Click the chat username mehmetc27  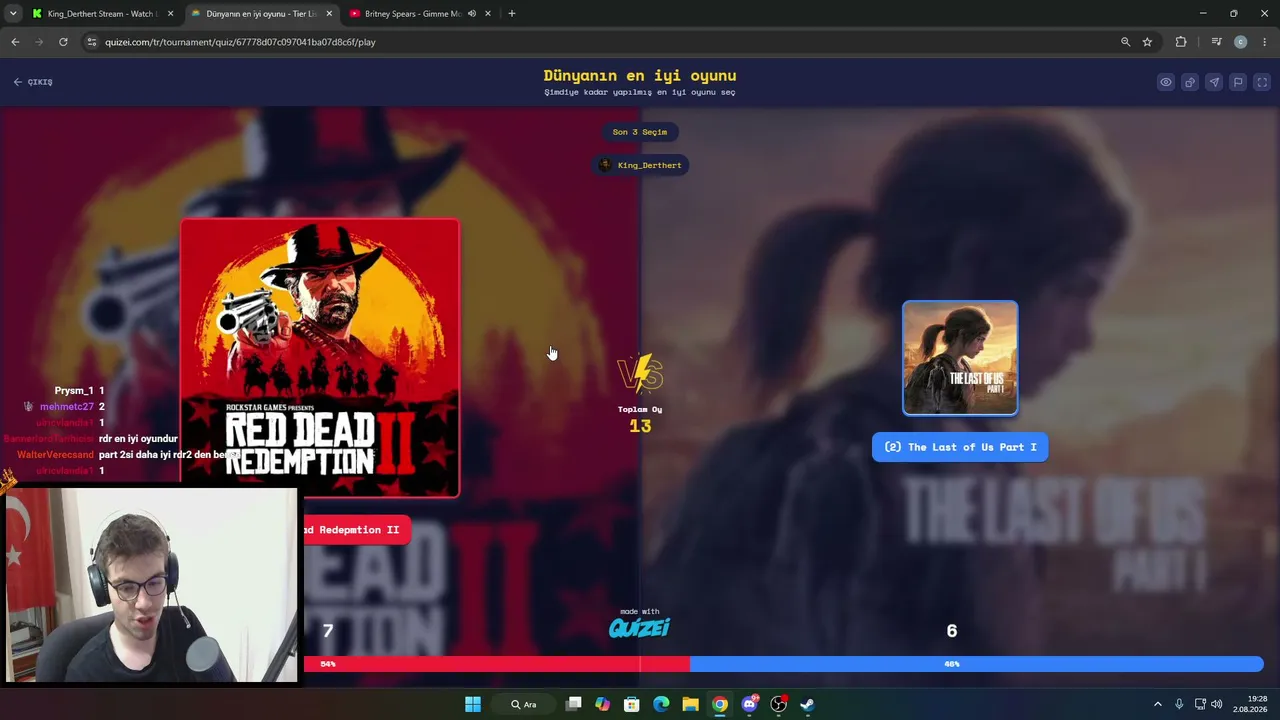click(66, 407)
